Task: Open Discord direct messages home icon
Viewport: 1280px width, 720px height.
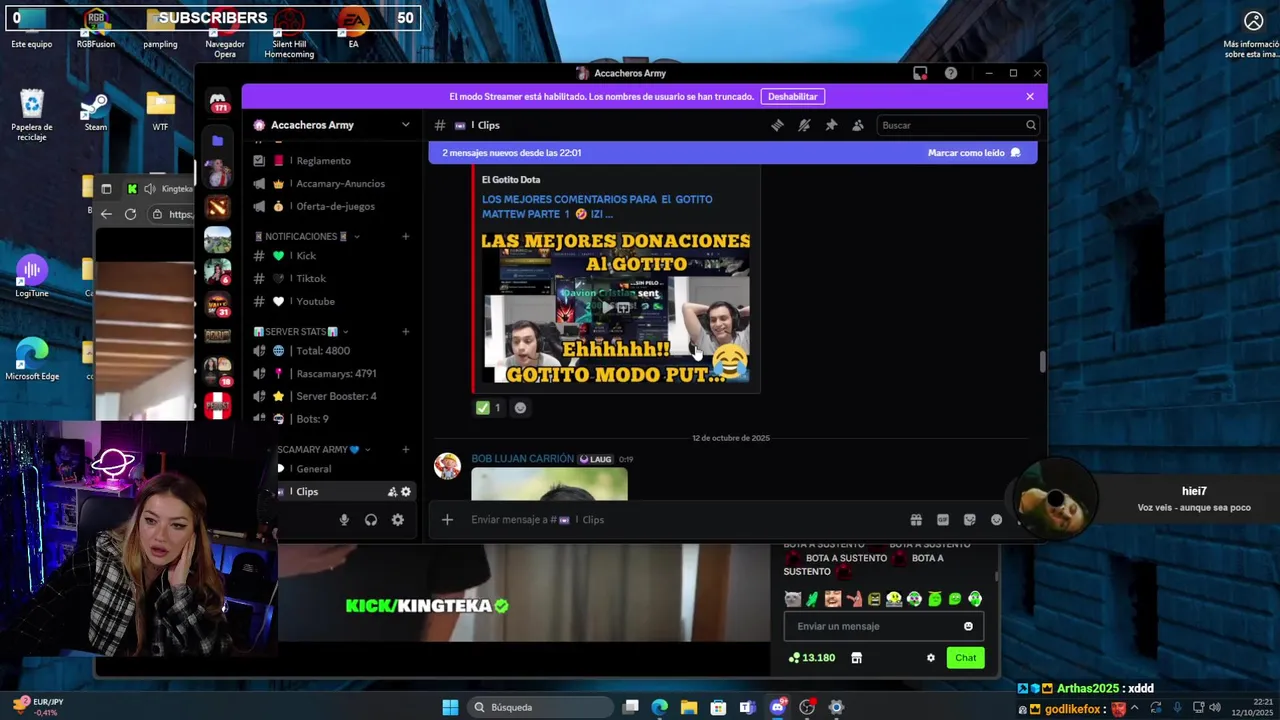Action: (x=217, y=102)
